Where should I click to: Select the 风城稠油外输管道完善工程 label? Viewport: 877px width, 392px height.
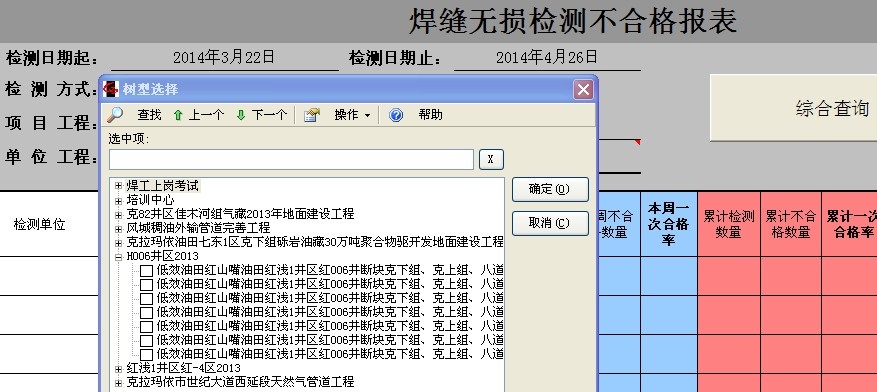pyautogui.click(x=198, y=228)
